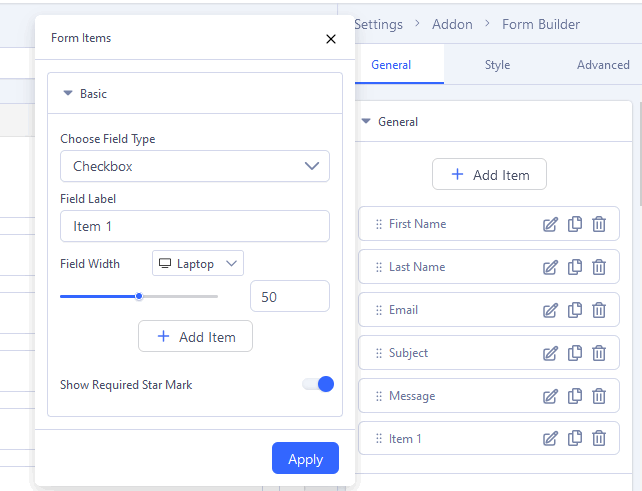Edit the Subject form item

point(550,353)
